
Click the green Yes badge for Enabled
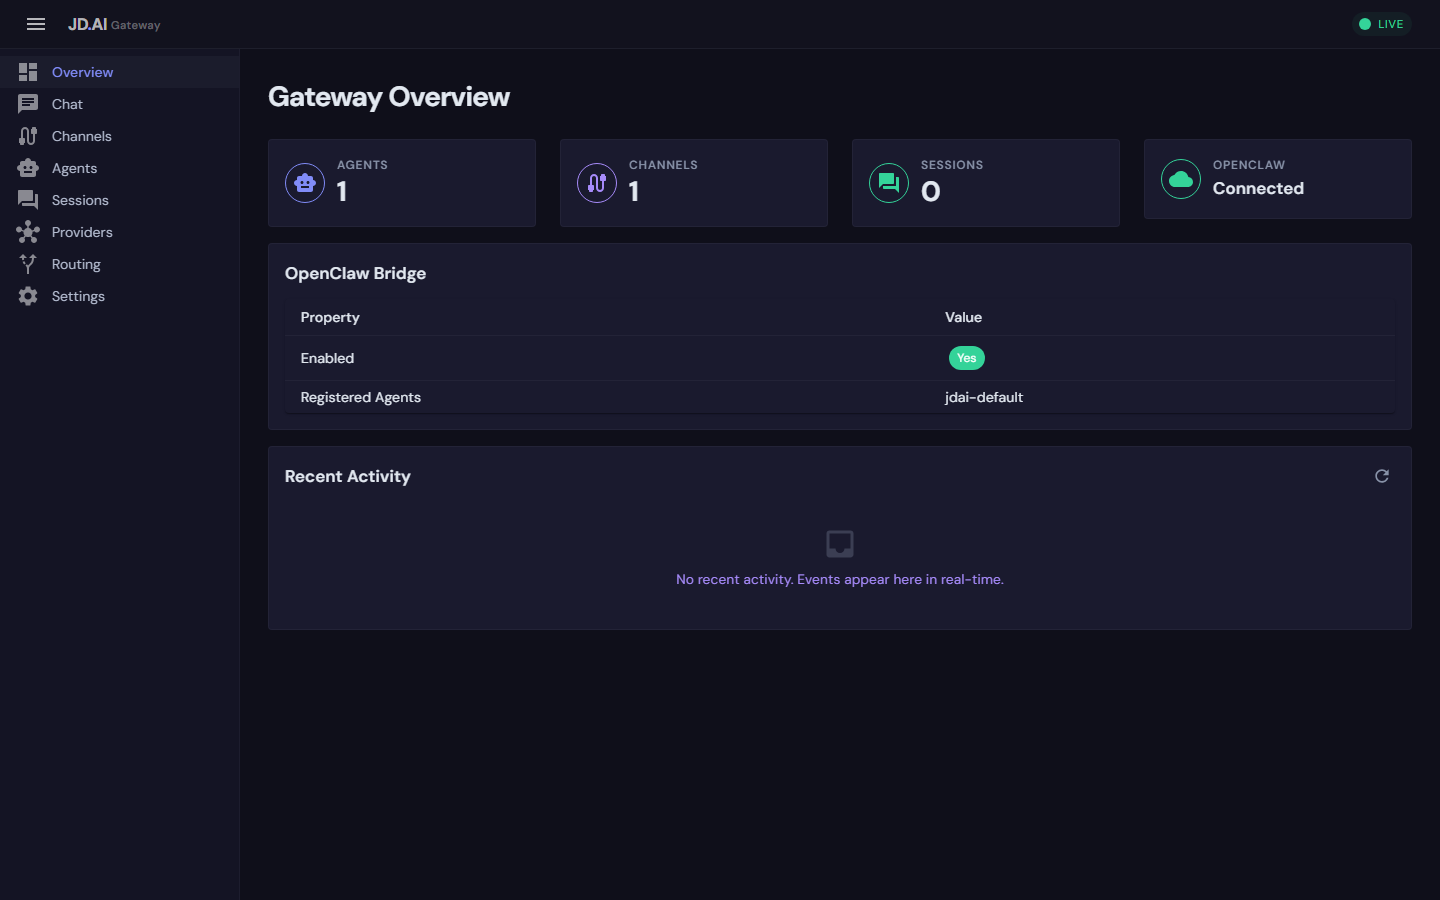coord(966,358)
